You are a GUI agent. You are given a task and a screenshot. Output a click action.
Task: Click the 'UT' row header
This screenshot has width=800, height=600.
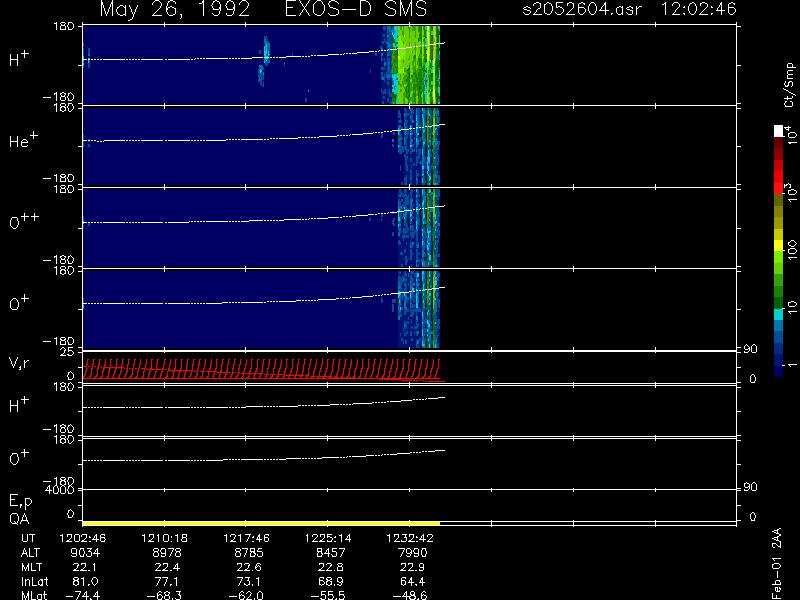[x=28, y=538]
